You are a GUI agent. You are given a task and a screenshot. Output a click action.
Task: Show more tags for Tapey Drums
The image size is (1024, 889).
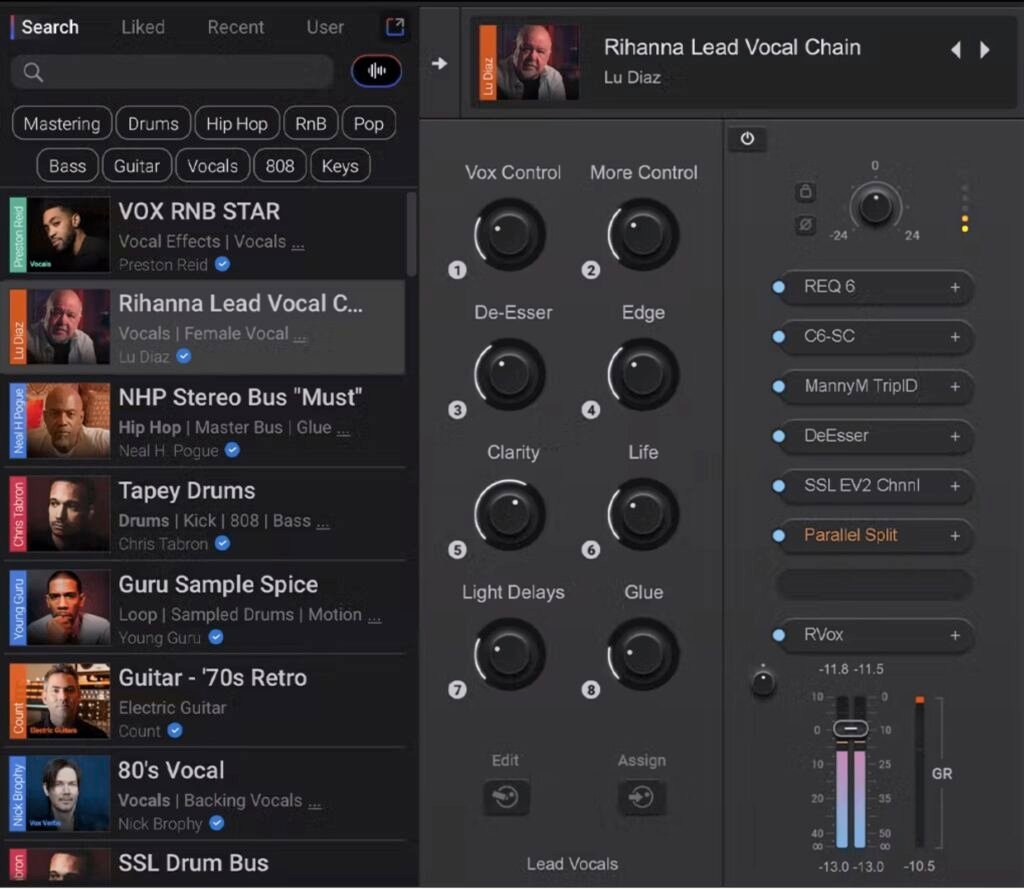(323, 524)
